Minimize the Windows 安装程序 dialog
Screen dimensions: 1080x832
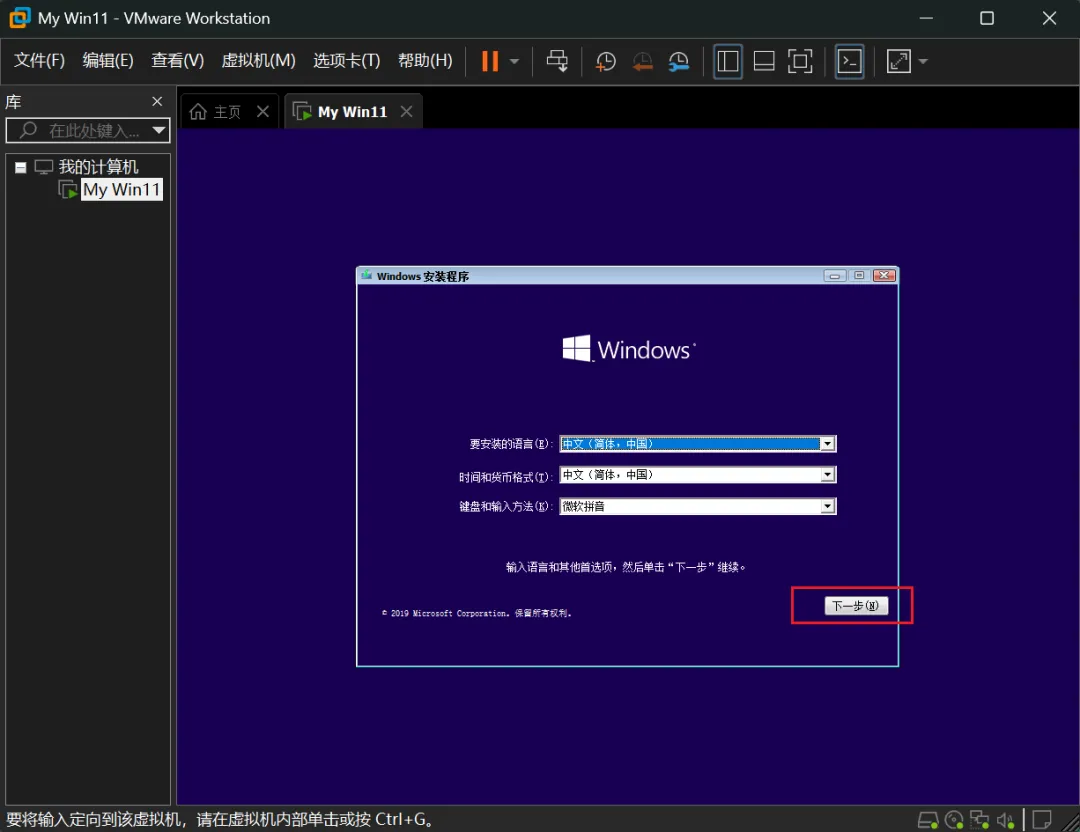pyautogui.click(x=834, y=275)
